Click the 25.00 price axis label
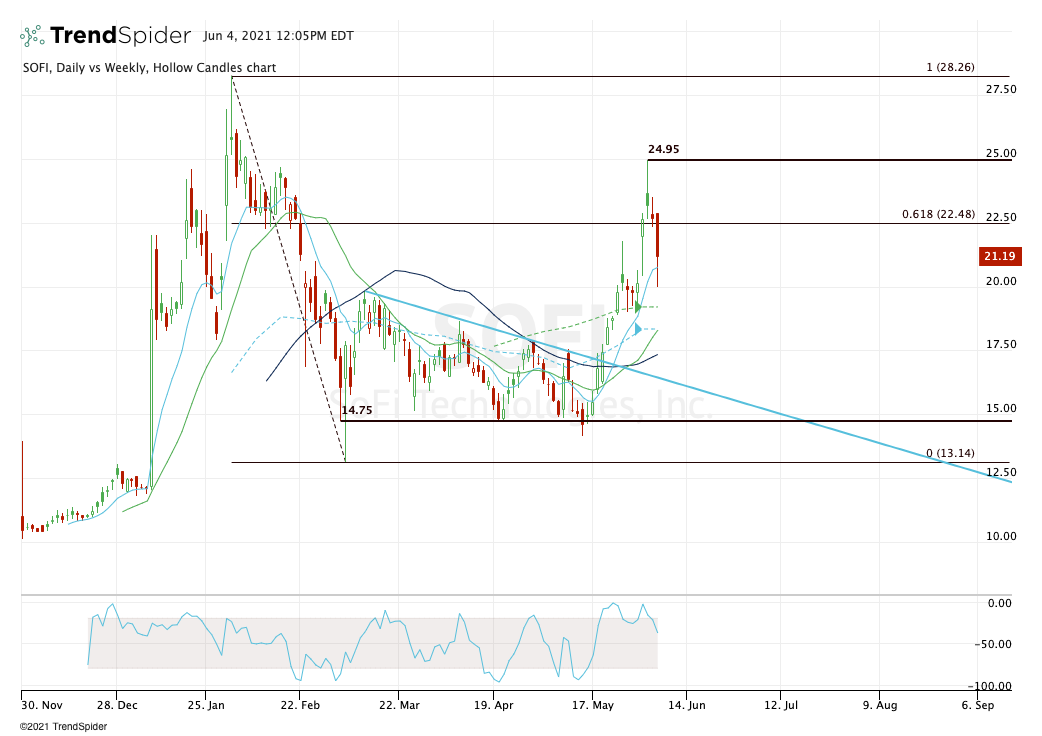The image size is (1042, 736). click(x=1001, y=153)
